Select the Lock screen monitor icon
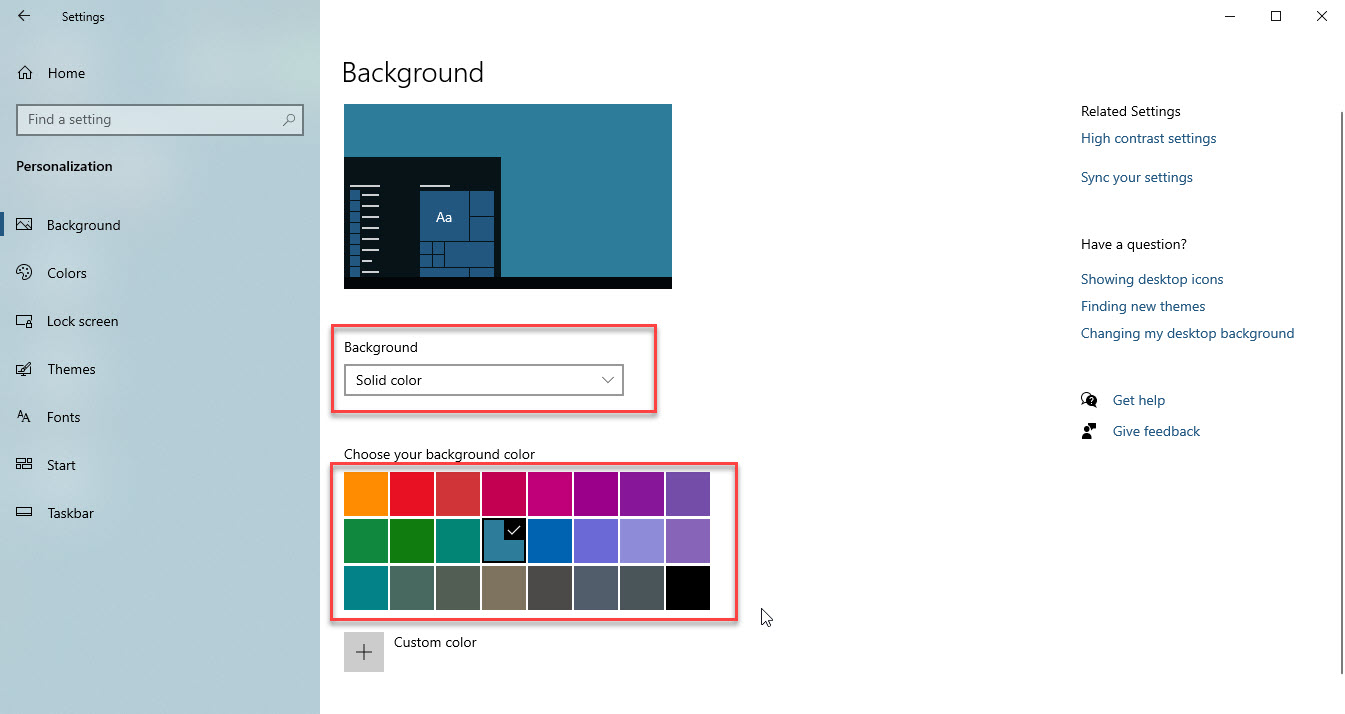 pos(25,321)
